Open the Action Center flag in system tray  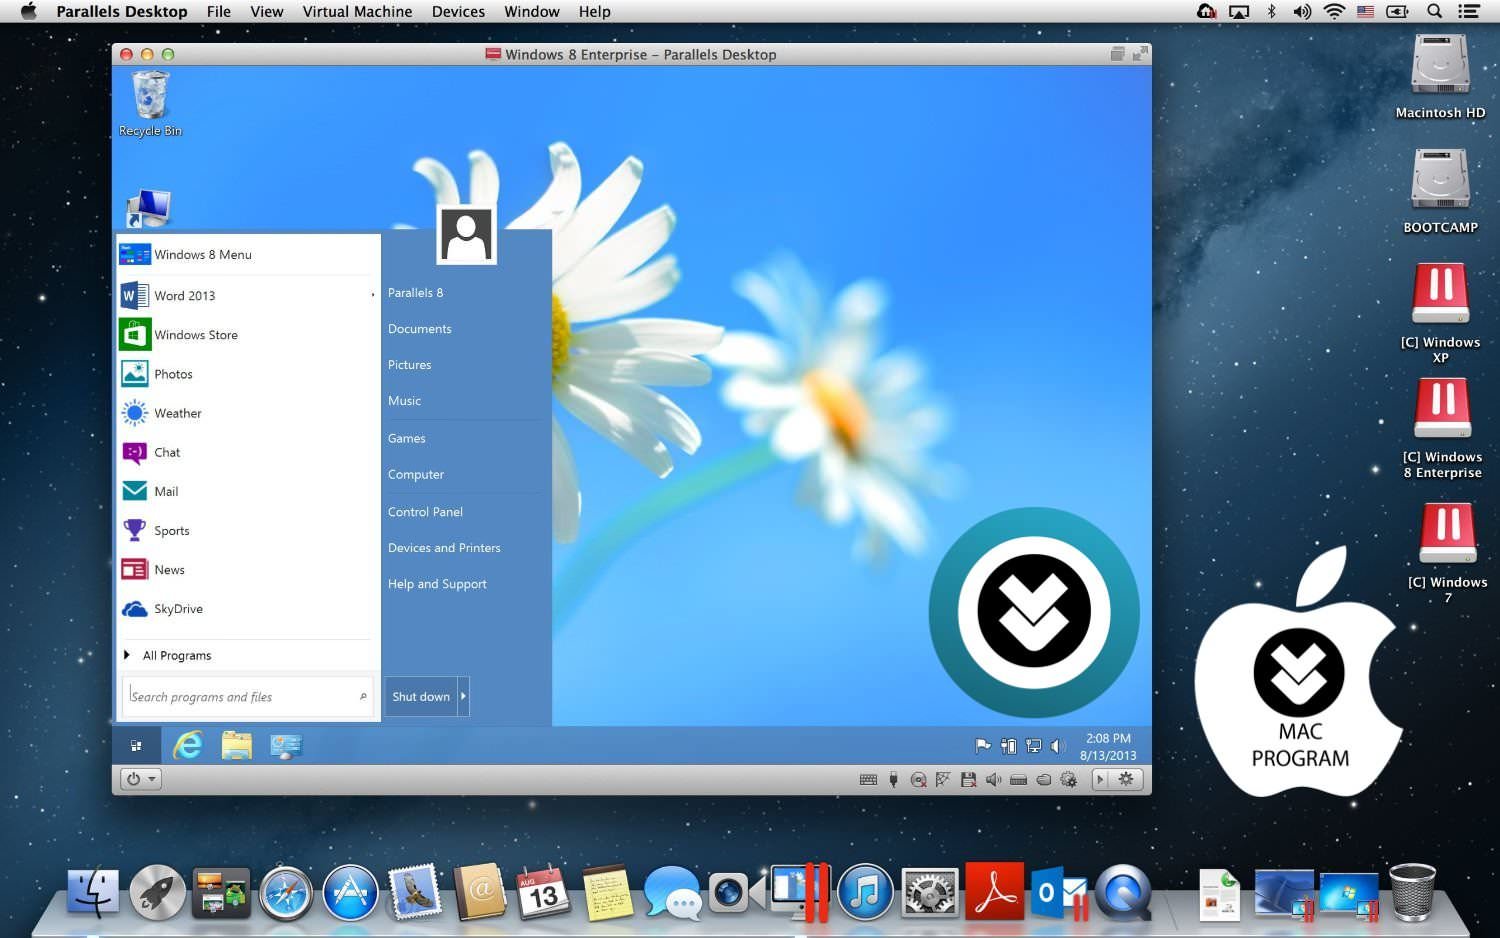[983, 746]
